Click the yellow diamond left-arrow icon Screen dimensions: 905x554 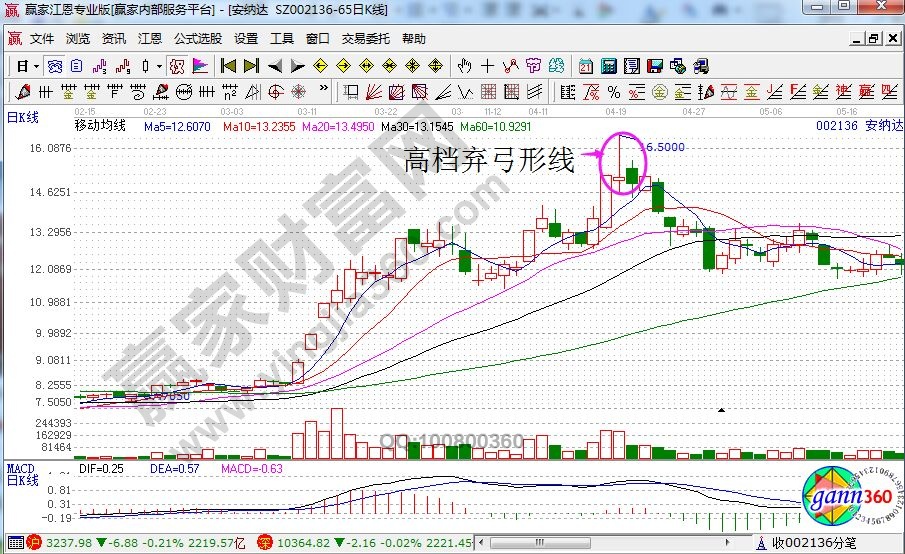pyautogui.click(x=320, y=66)
